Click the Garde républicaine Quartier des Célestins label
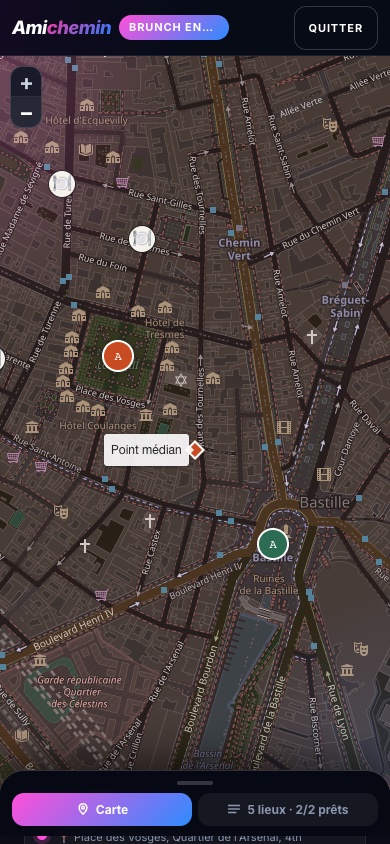Screen dimensions: 390x844 coord(79,692)
